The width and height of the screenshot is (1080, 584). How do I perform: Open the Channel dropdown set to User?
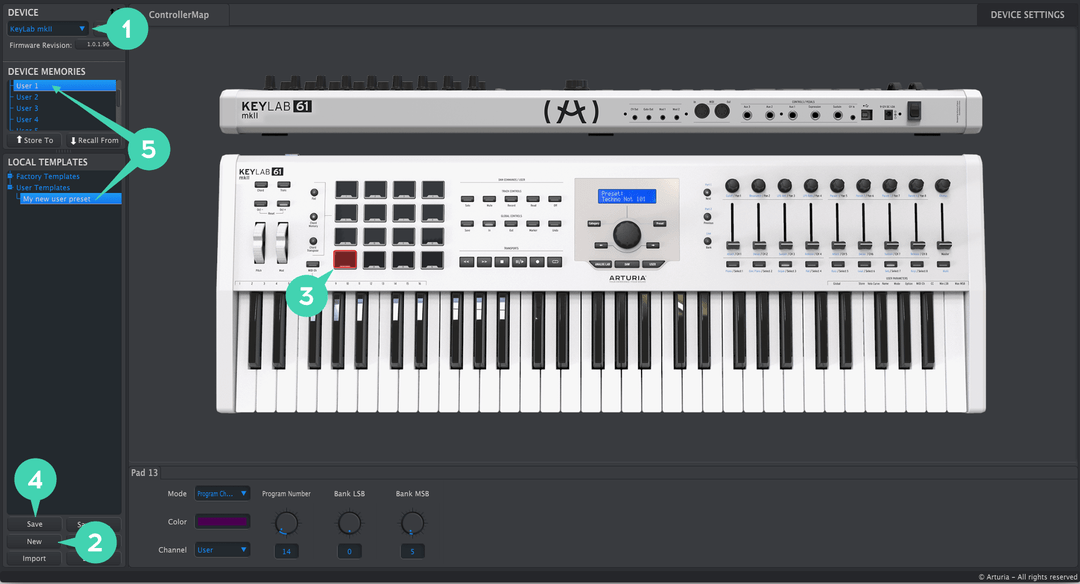222,550
